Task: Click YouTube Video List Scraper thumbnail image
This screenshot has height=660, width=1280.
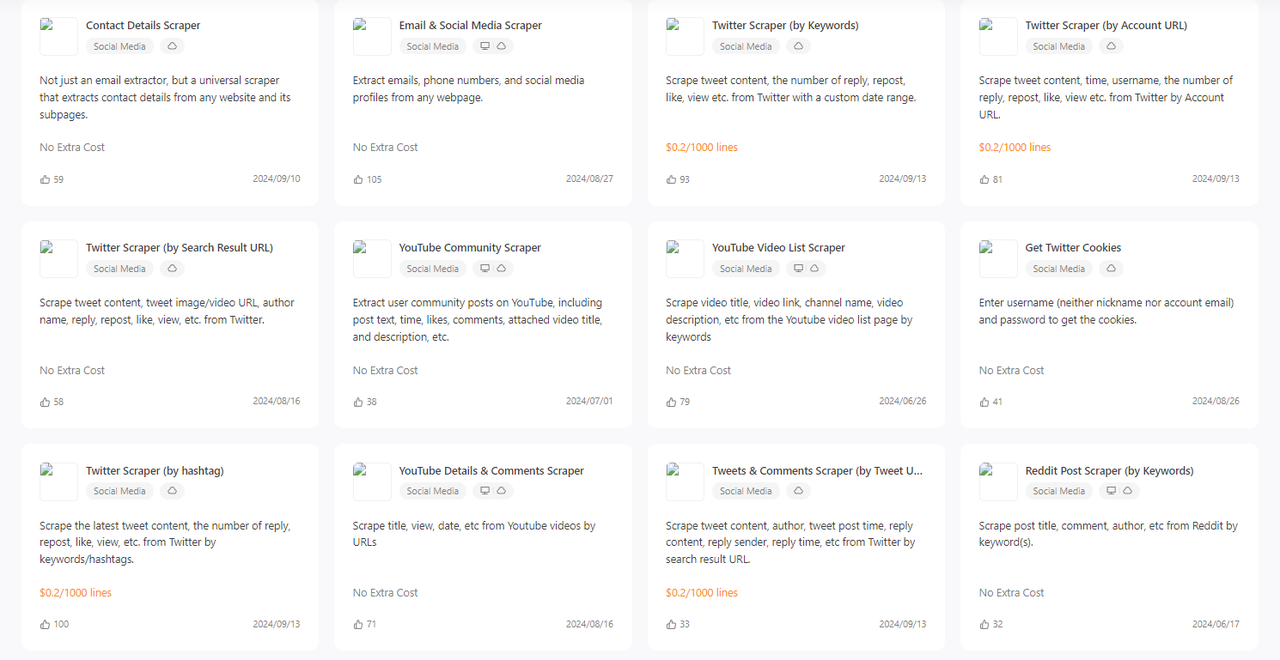Action: point(685,259)
